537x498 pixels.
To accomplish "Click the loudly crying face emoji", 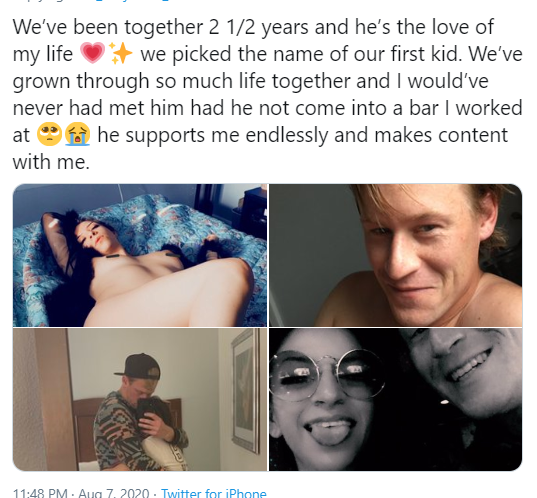I will 77,135.
